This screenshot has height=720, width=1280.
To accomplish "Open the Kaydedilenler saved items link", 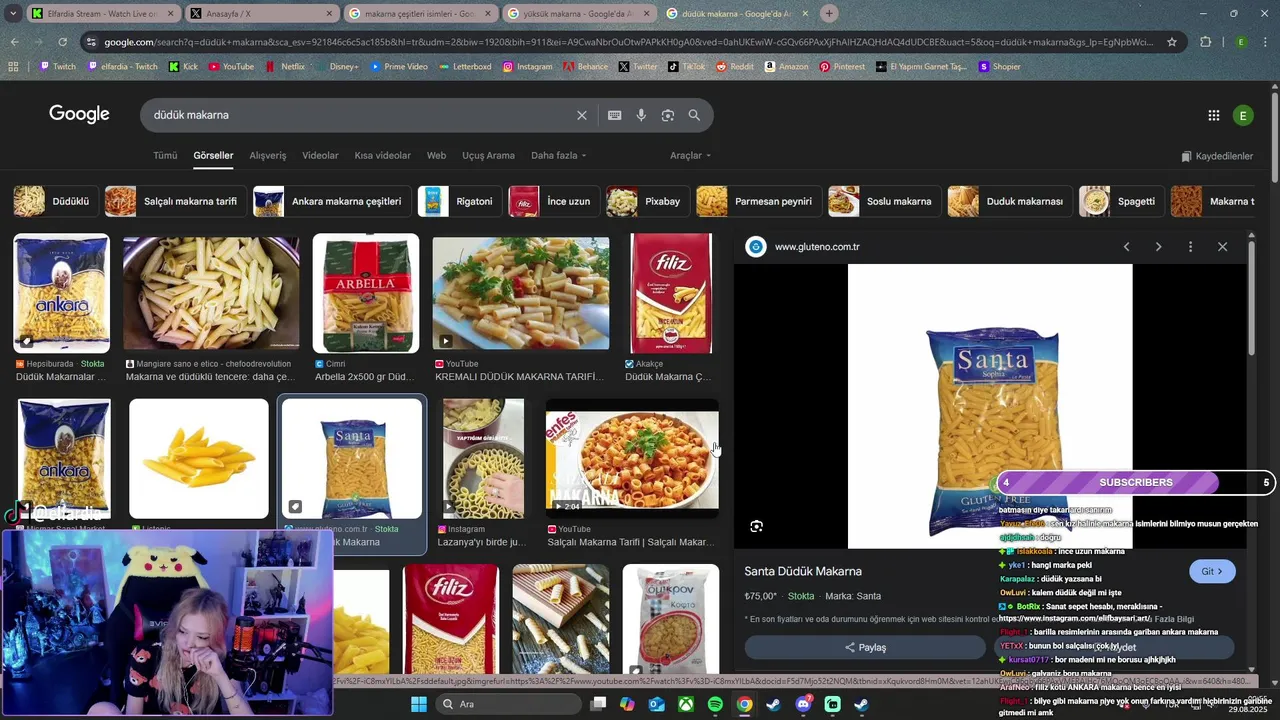I will click(1217, 156).
